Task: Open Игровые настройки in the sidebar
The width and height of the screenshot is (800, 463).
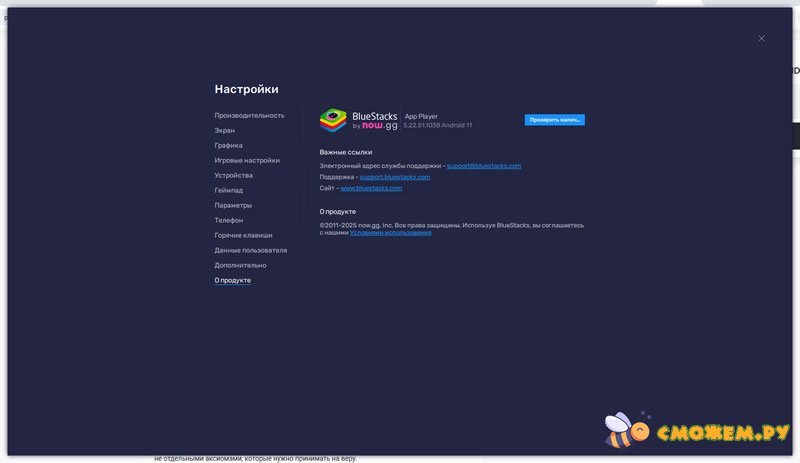Action: click(247, 160)
